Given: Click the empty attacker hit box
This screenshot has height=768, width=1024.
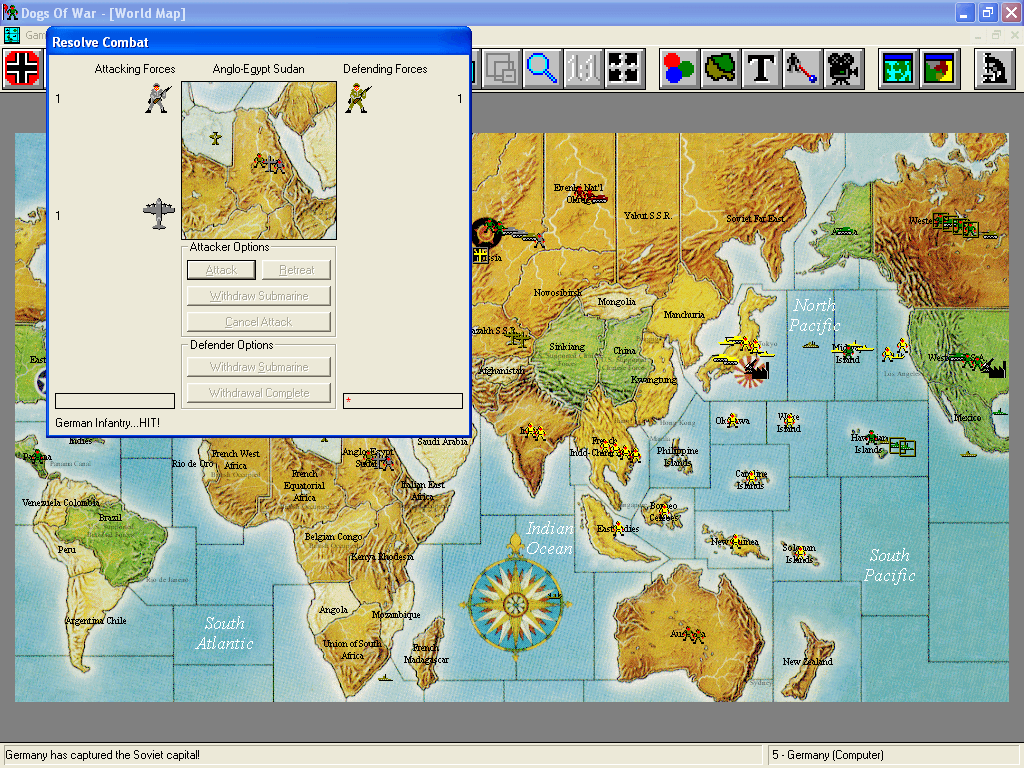Looking at the screenshot, I should 115,401.
